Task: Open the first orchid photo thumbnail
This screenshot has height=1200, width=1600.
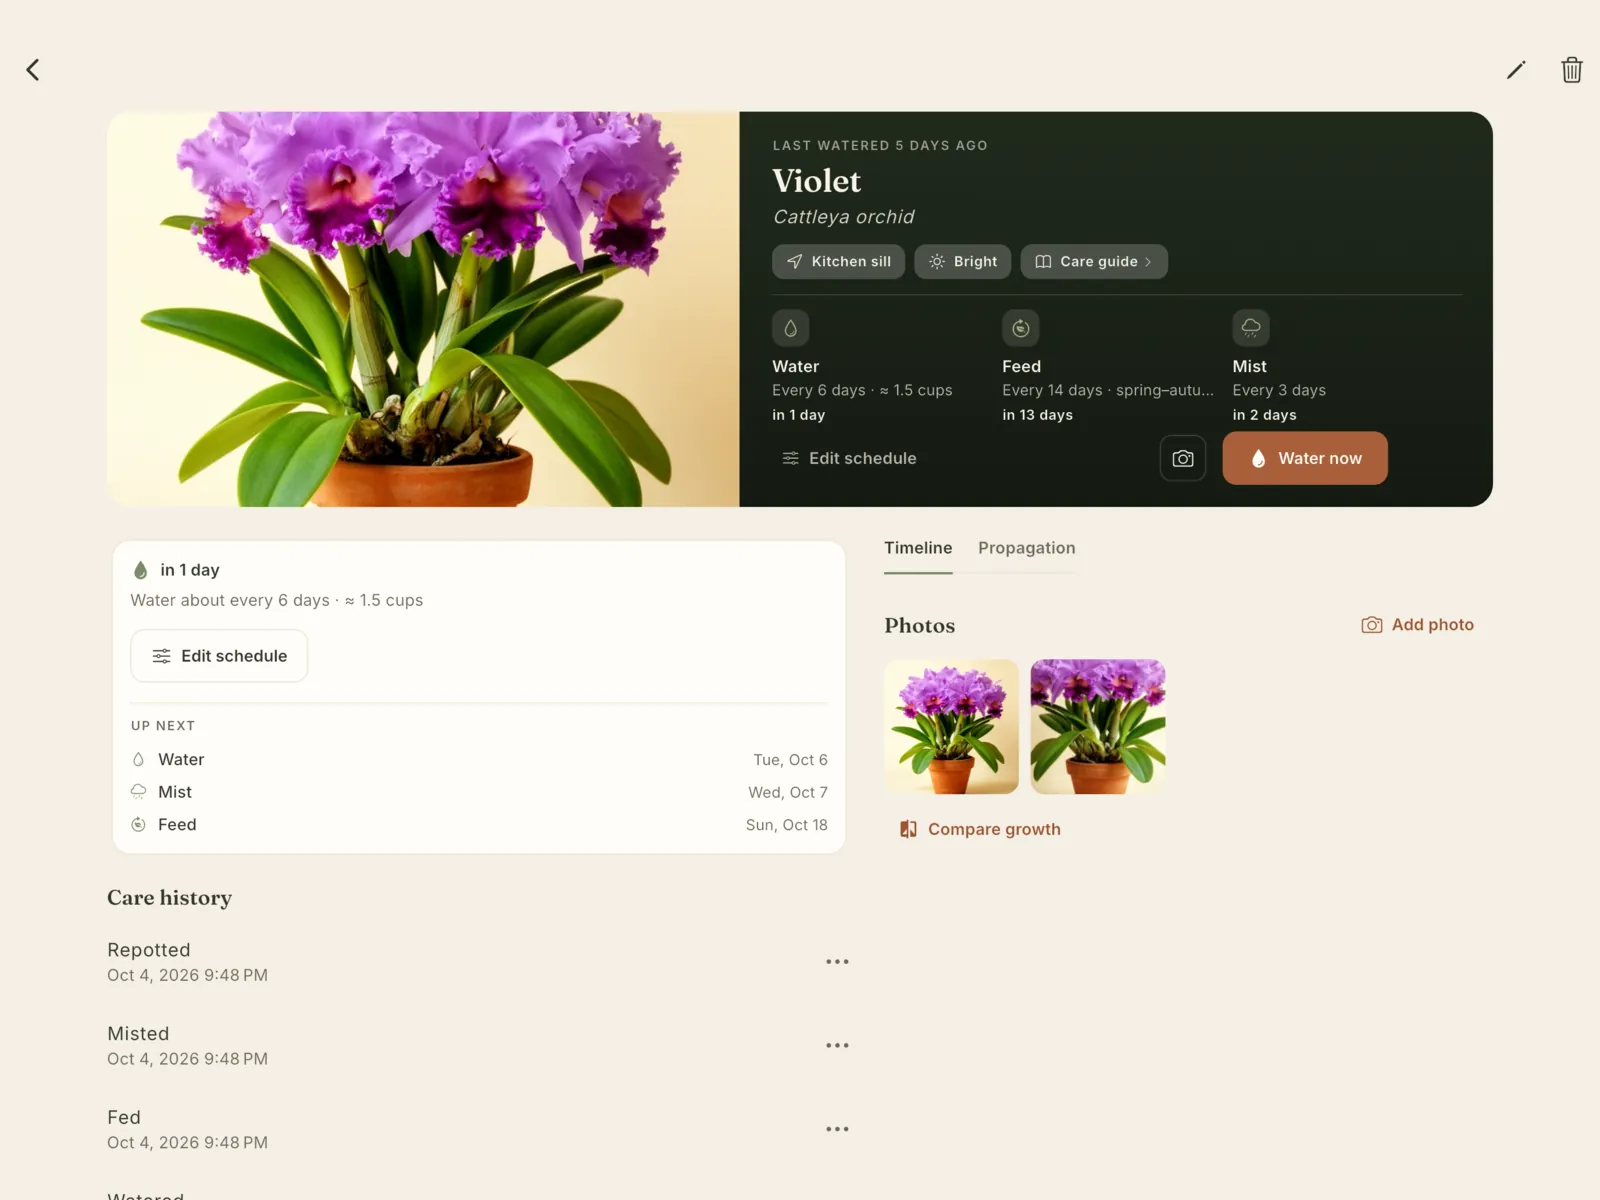Action: [952, 726]
